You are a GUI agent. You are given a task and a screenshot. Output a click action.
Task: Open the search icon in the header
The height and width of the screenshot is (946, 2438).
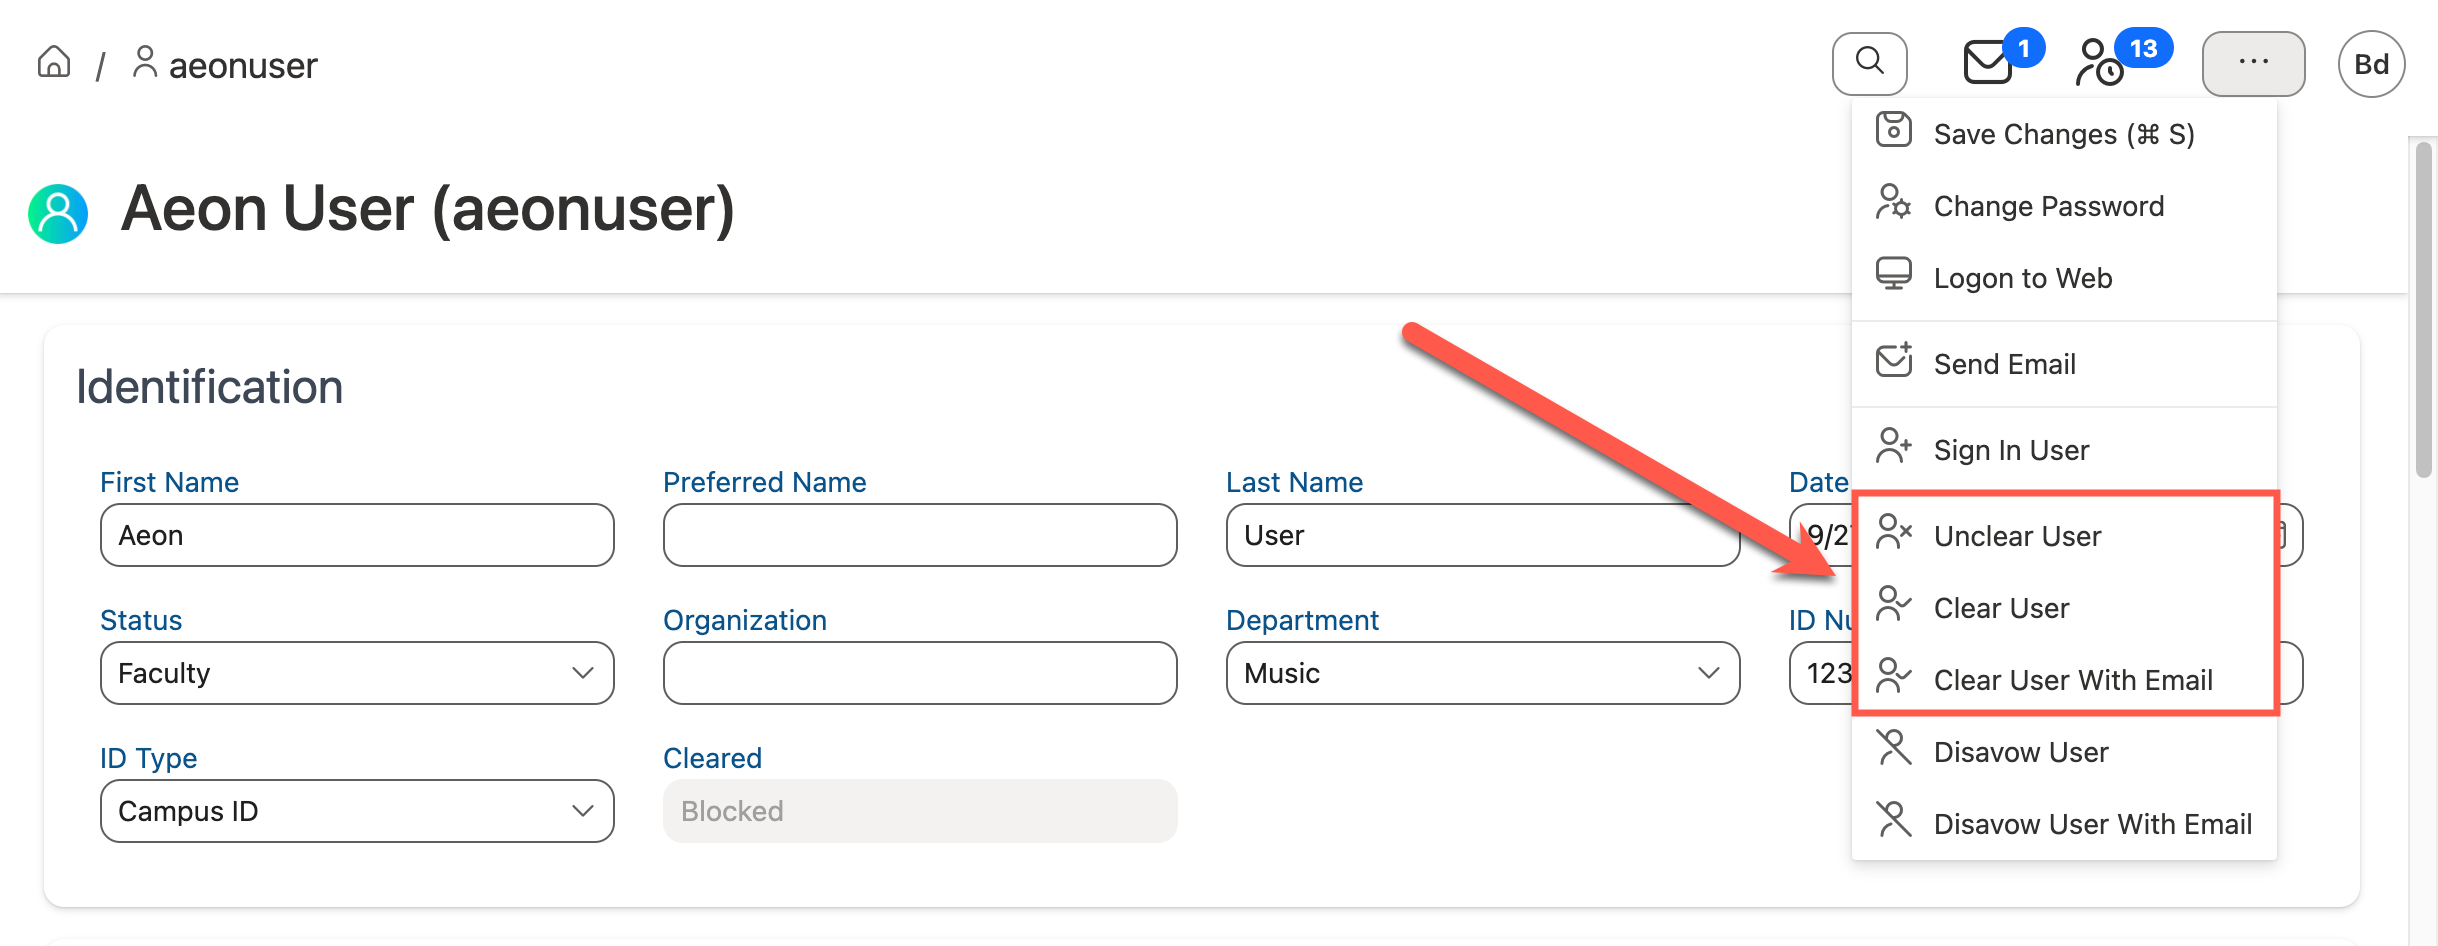pos(1869,62)
